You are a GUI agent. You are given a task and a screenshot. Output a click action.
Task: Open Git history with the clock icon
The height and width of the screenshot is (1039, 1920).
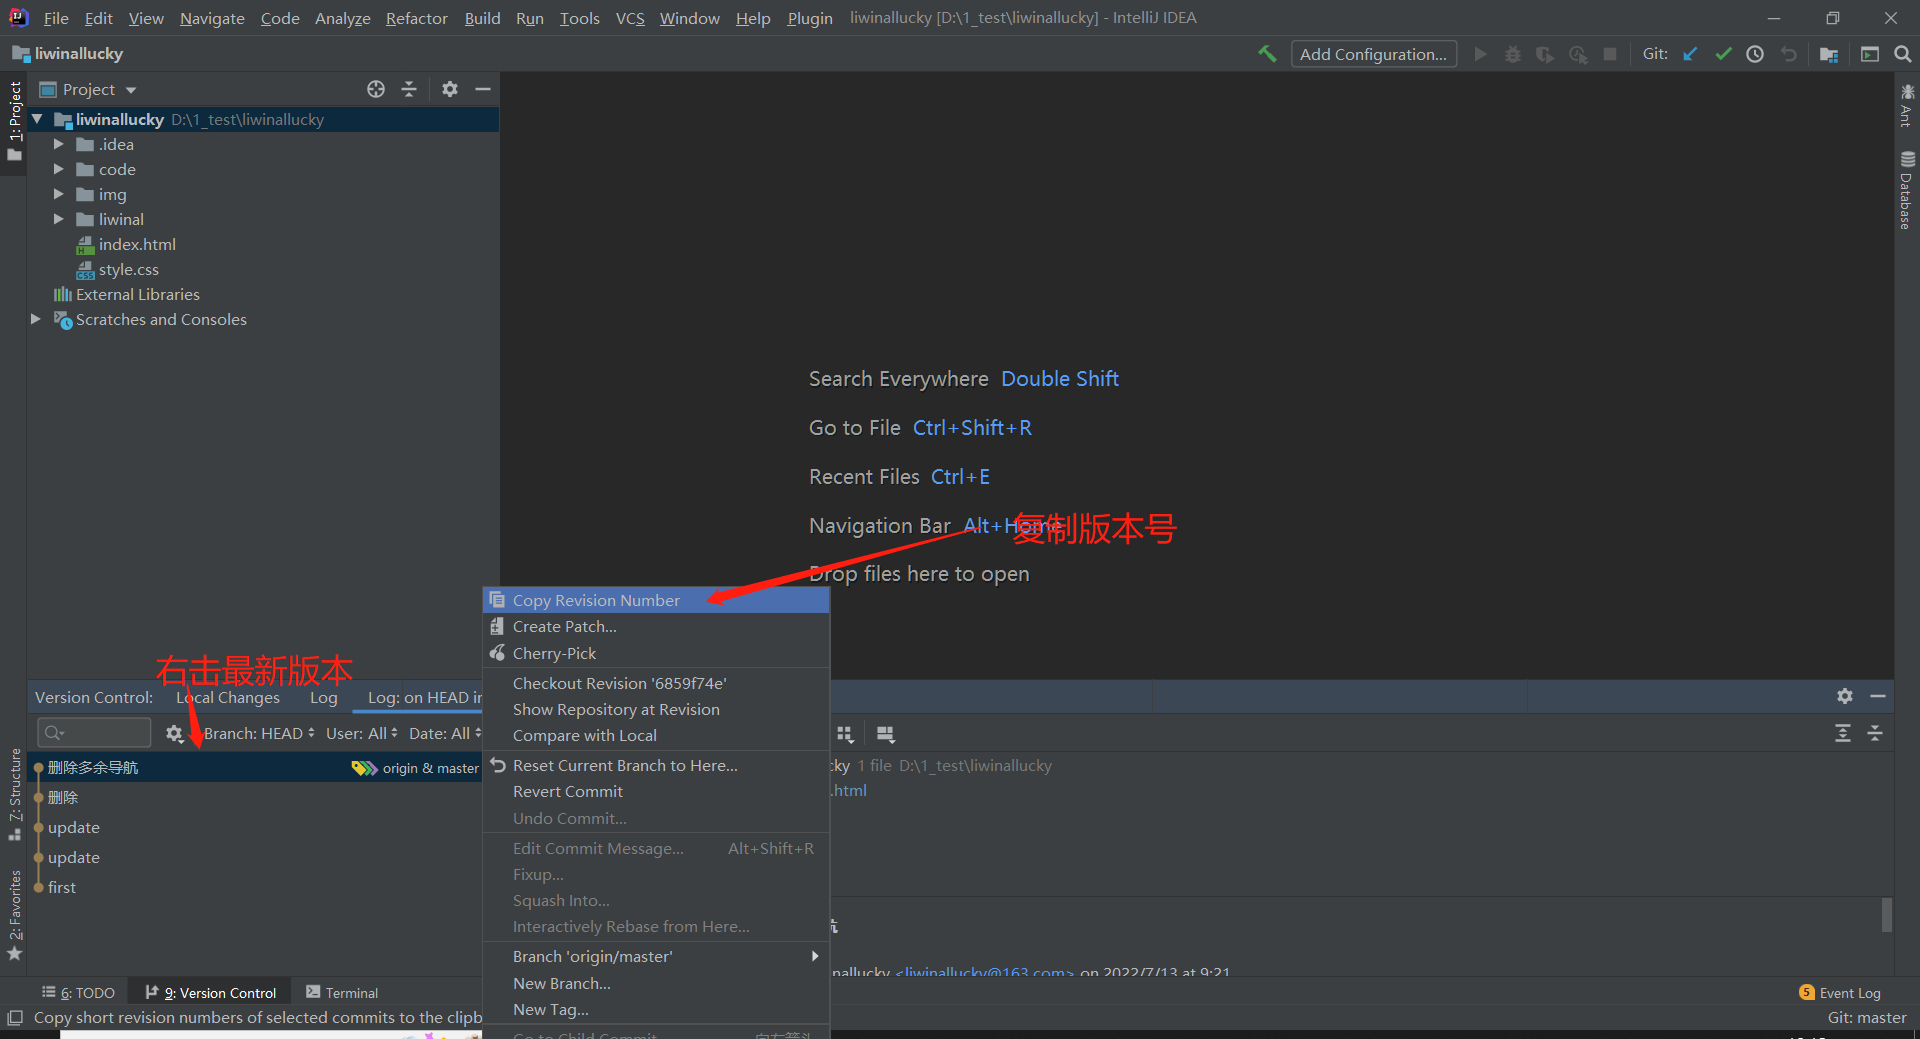1755,54
